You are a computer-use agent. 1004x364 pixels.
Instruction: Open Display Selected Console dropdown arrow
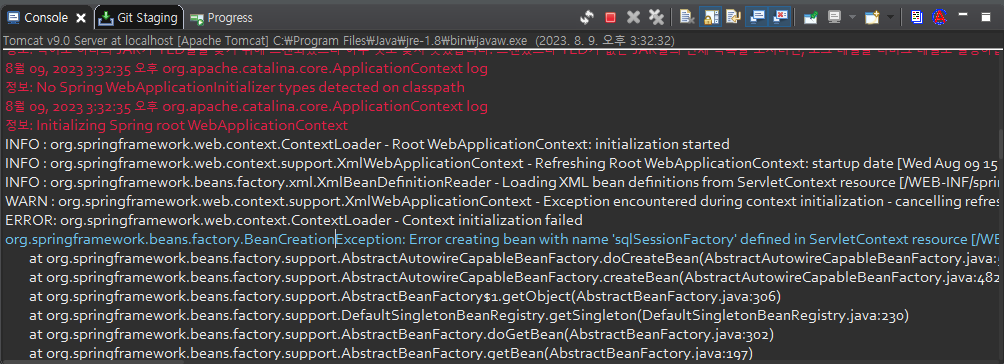point(852,17)
